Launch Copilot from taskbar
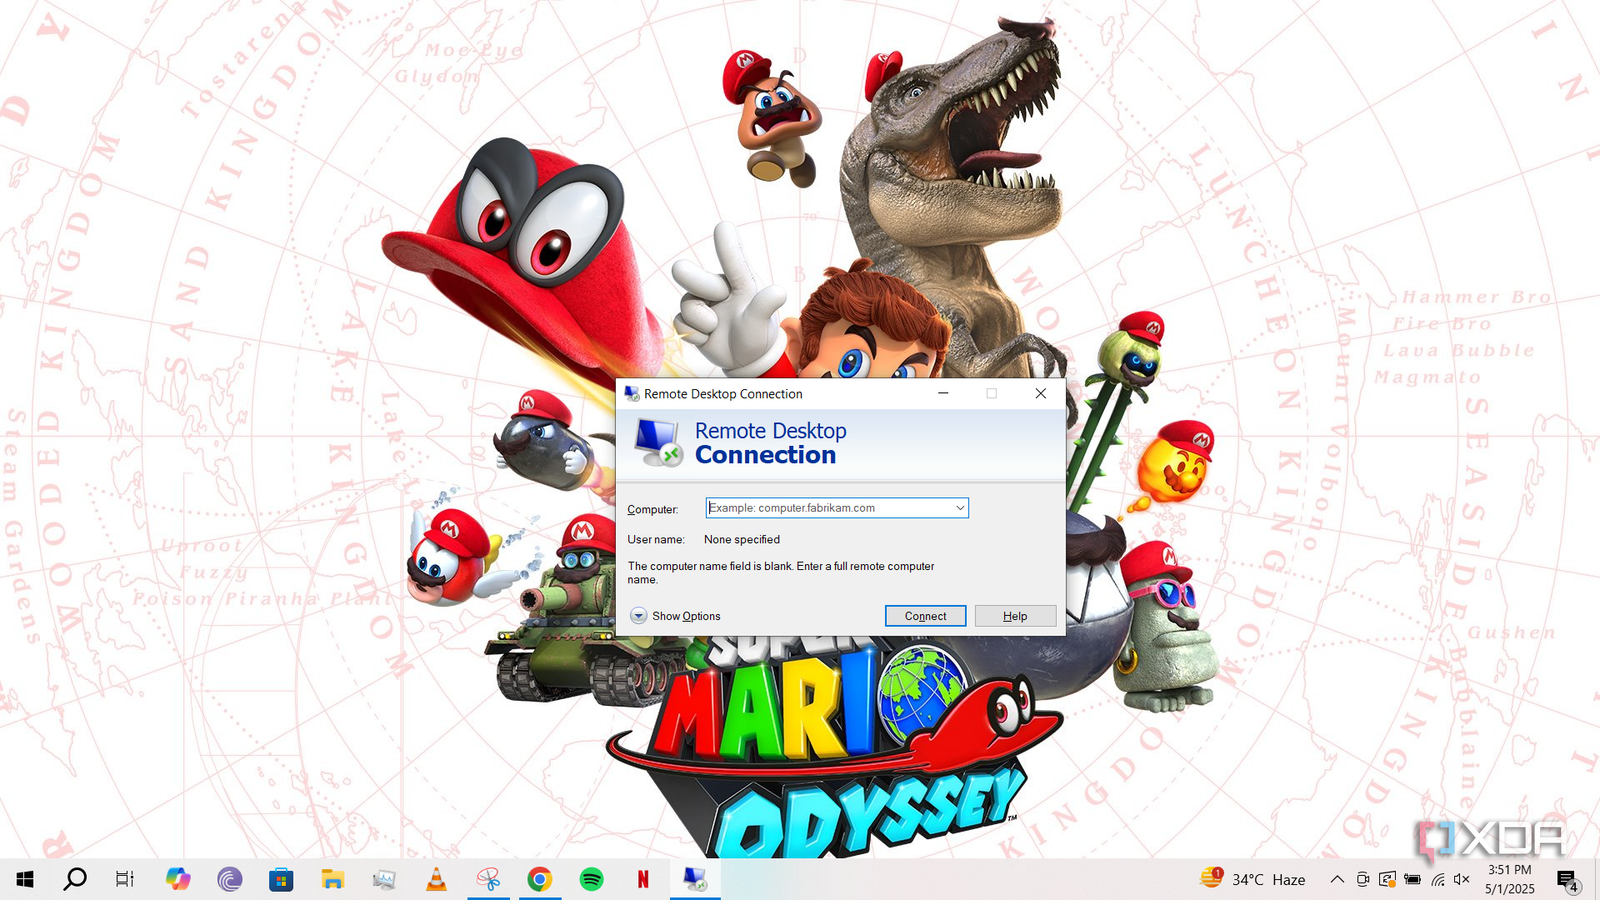1600x900 pixels. coord(178,879)
